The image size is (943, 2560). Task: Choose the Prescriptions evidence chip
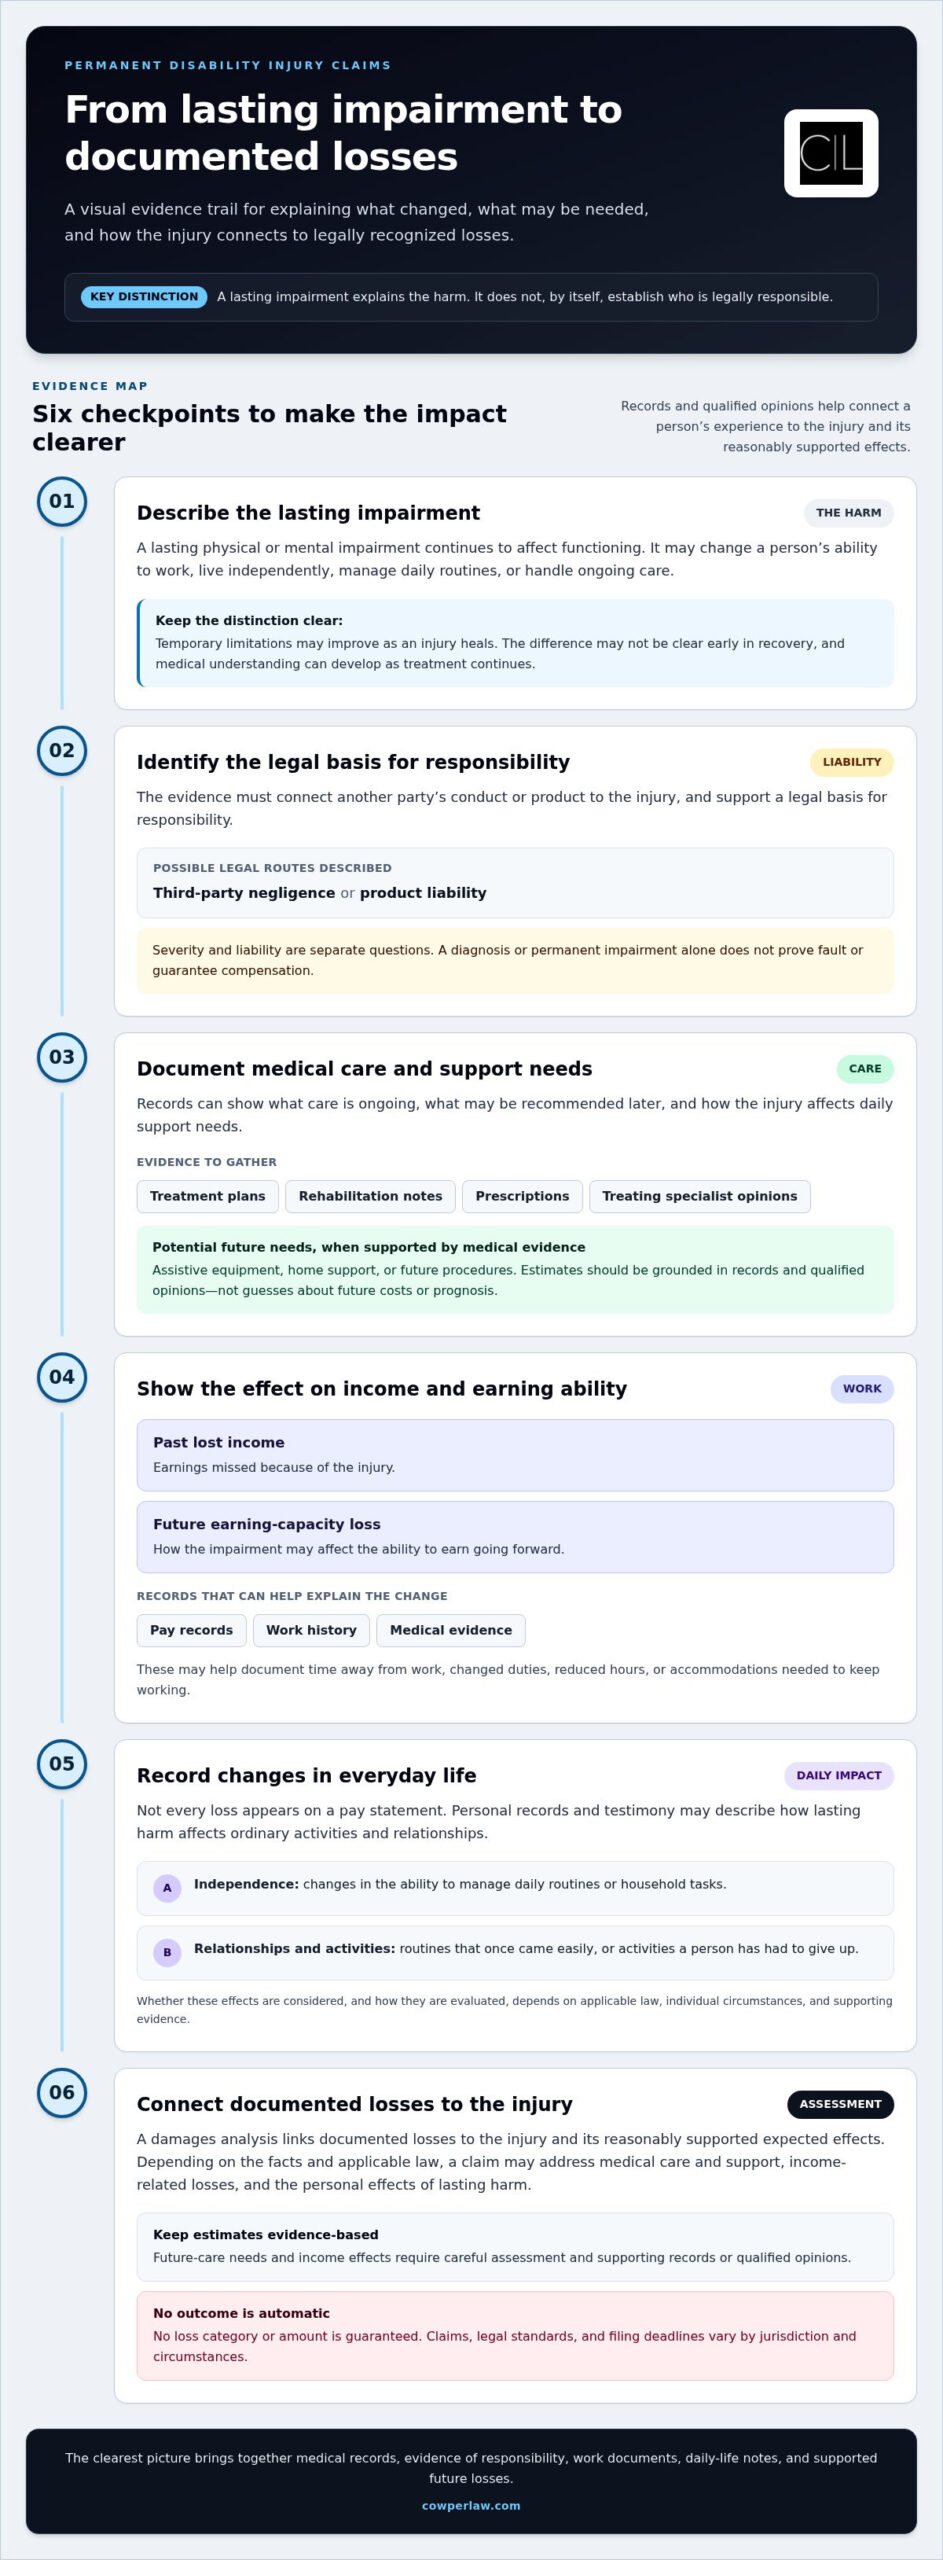point(522,1196)
